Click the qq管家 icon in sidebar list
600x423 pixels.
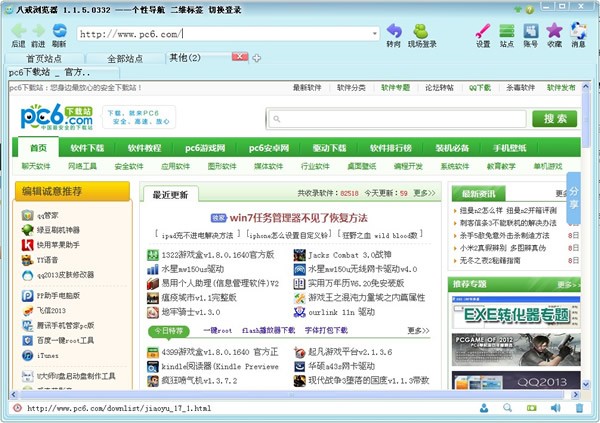coord(28,216)
